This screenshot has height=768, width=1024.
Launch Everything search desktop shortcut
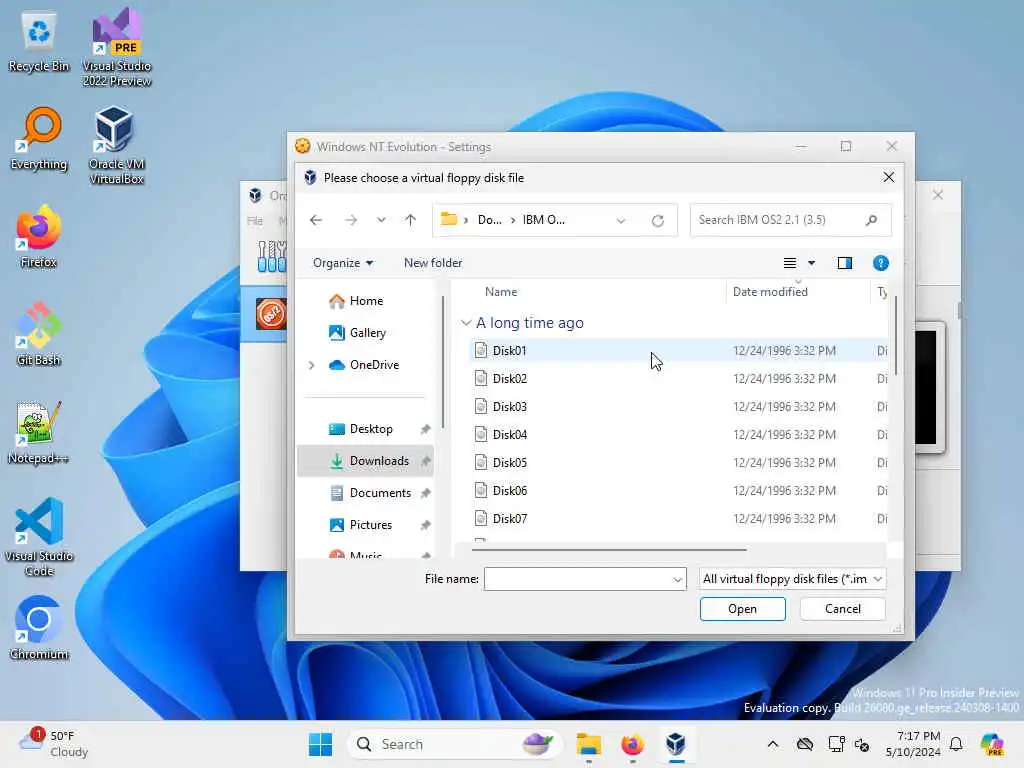[39, 140]
